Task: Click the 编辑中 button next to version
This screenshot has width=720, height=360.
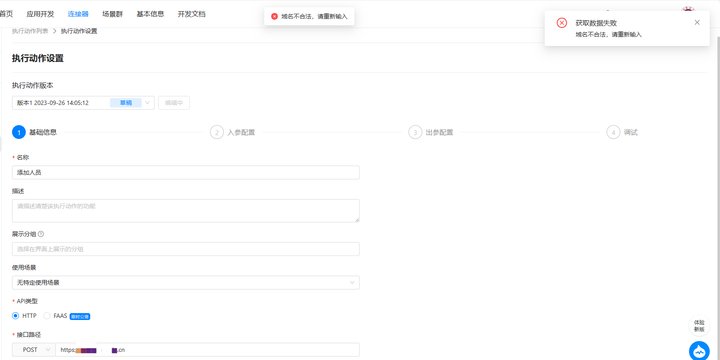Action: 174,103
